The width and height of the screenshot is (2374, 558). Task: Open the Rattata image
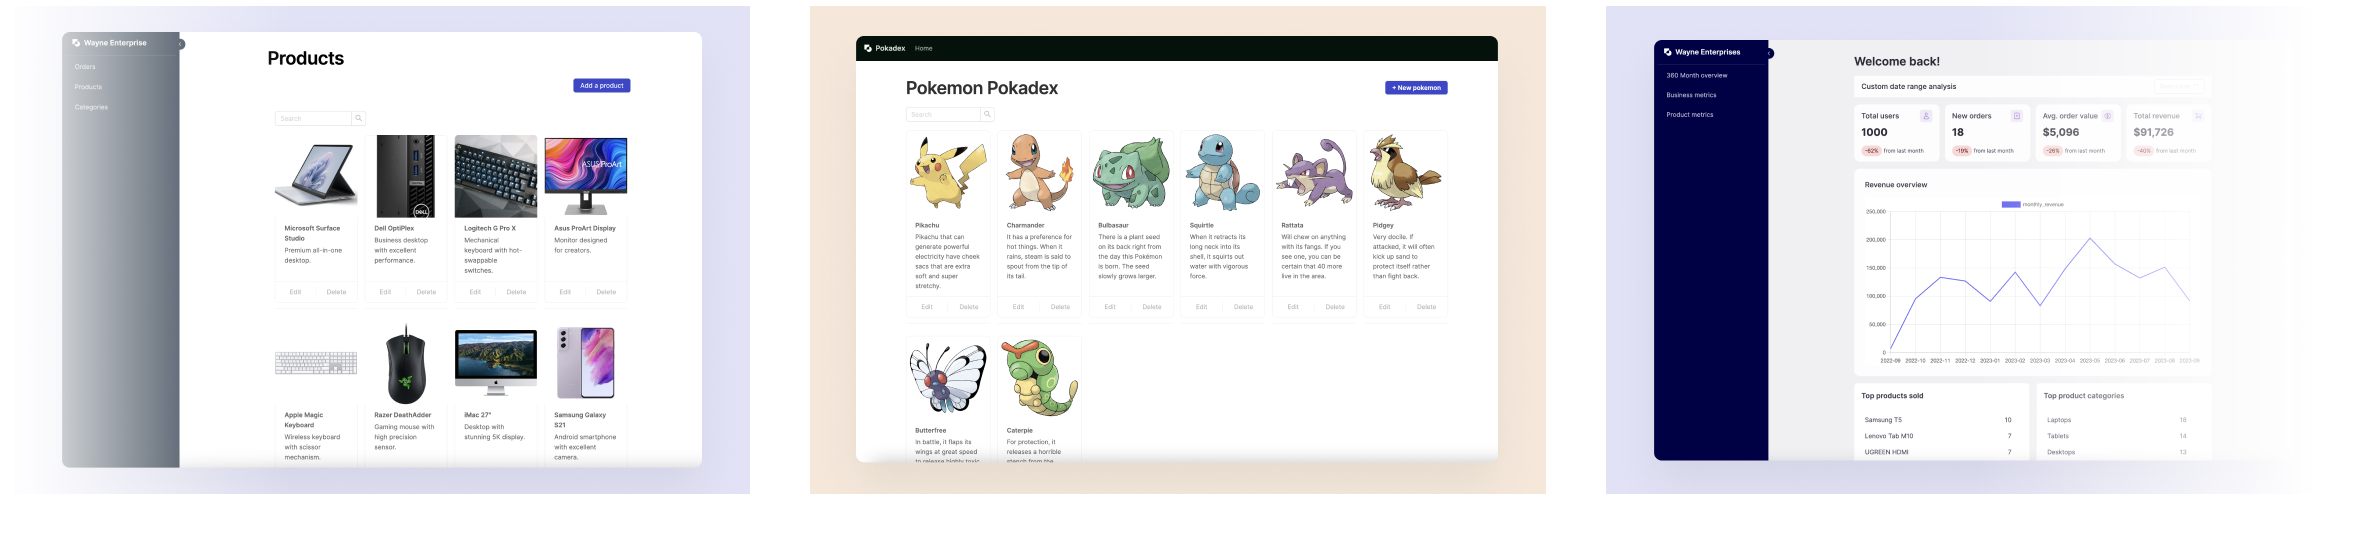1314,172
